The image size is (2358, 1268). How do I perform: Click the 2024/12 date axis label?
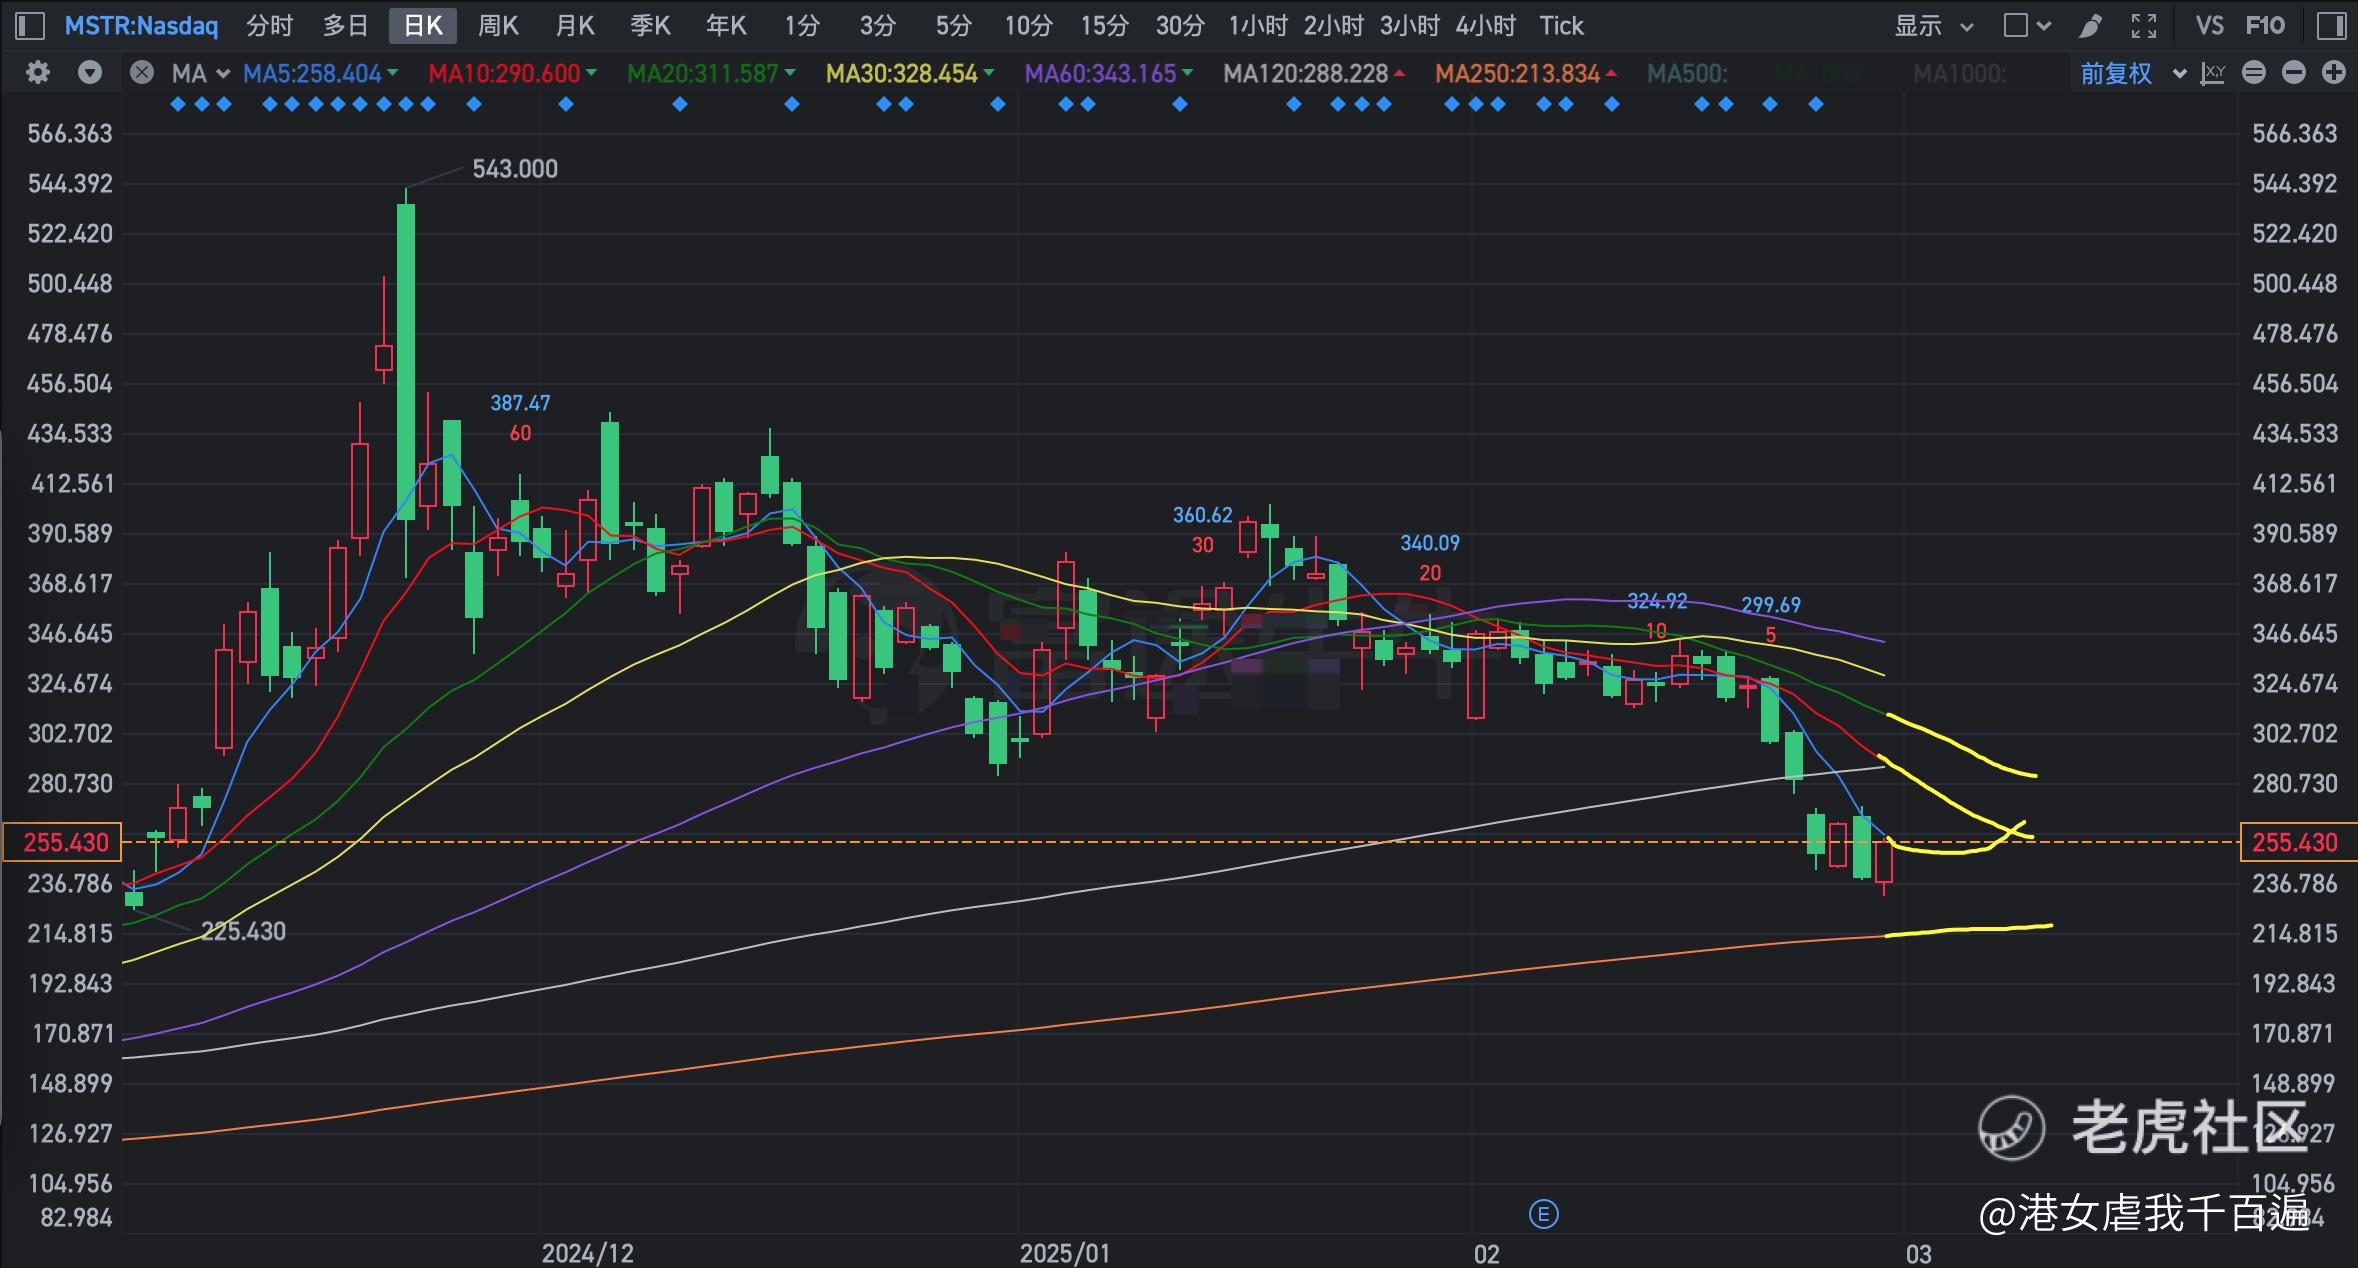[587, 1253]
